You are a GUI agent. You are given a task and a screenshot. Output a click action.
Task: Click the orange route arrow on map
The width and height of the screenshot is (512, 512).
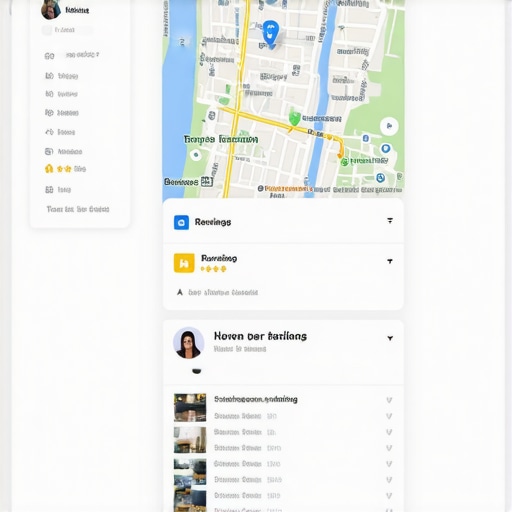point(340,154)
